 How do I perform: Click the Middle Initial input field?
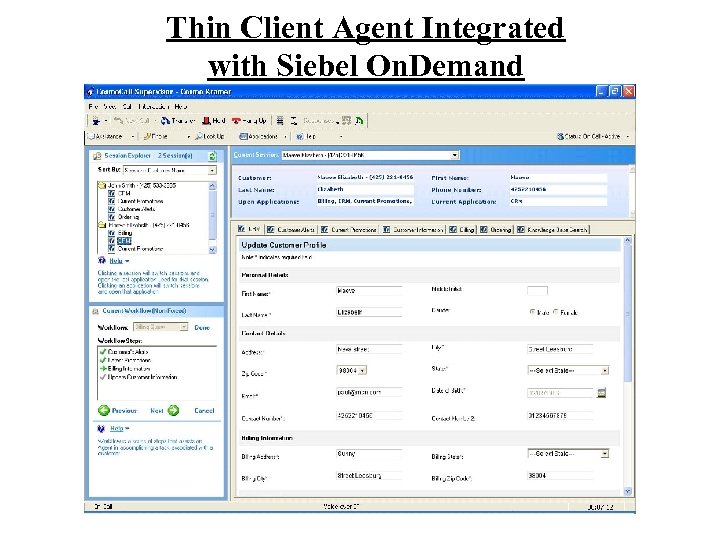(537, 290)
